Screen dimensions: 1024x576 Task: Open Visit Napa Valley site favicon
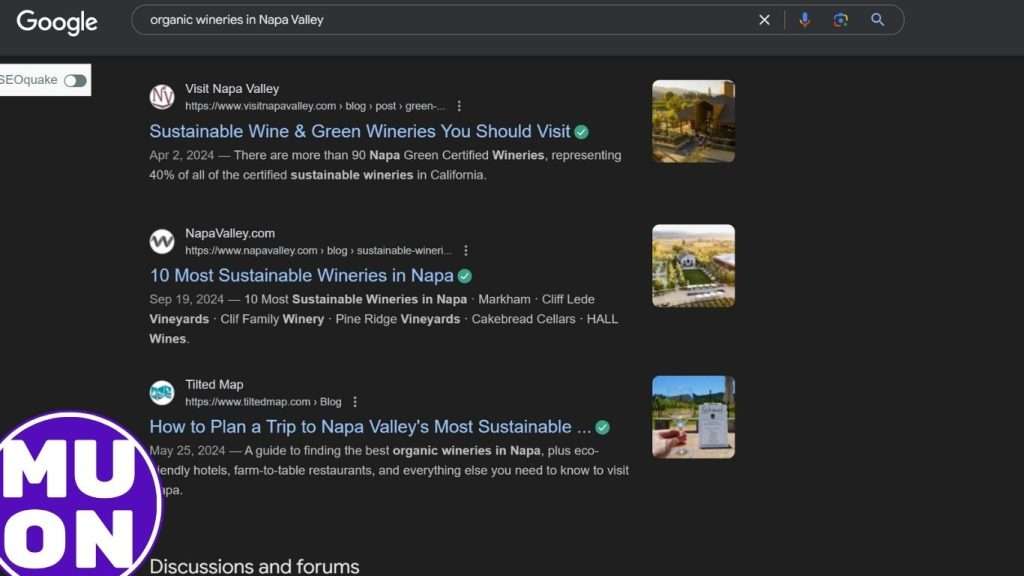click(x=162, y=97)
